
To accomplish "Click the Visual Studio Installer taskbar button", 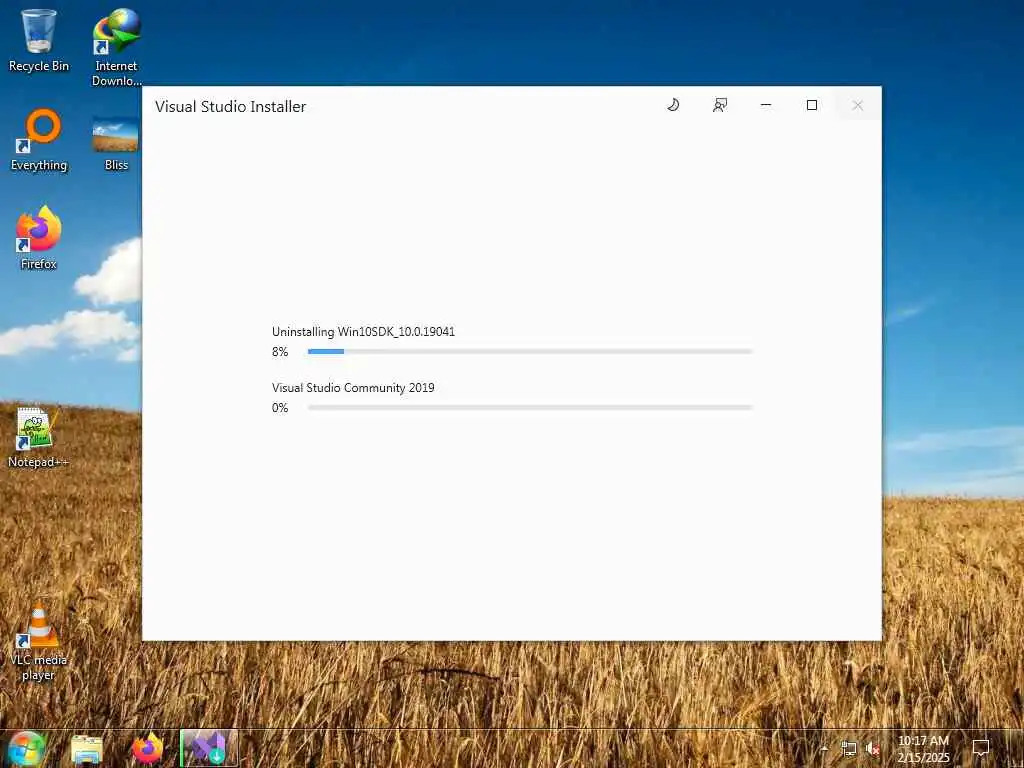I will [209, 748].
